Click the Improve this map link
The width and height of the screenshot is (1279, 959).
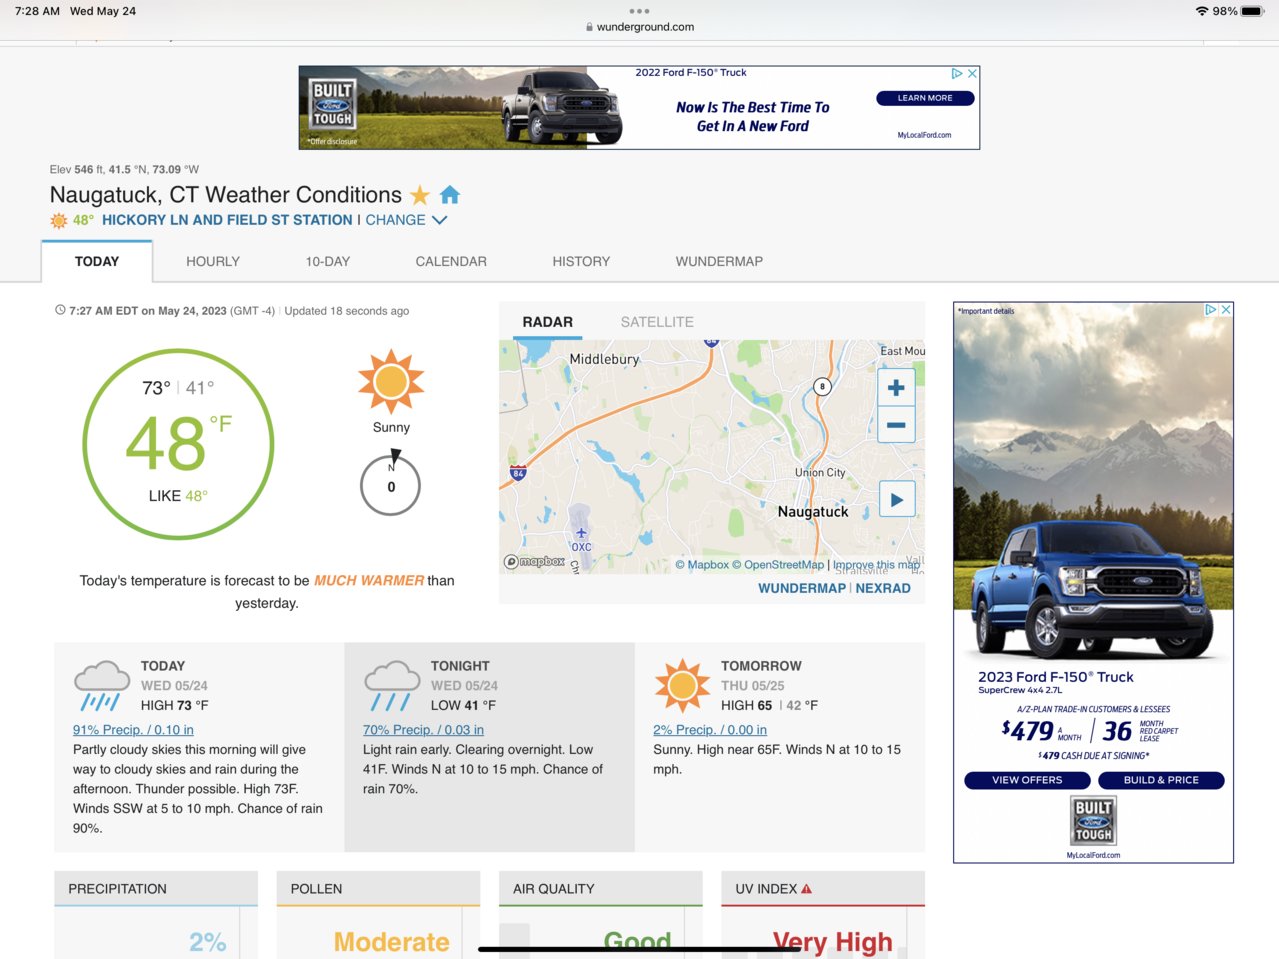point(876,565)
